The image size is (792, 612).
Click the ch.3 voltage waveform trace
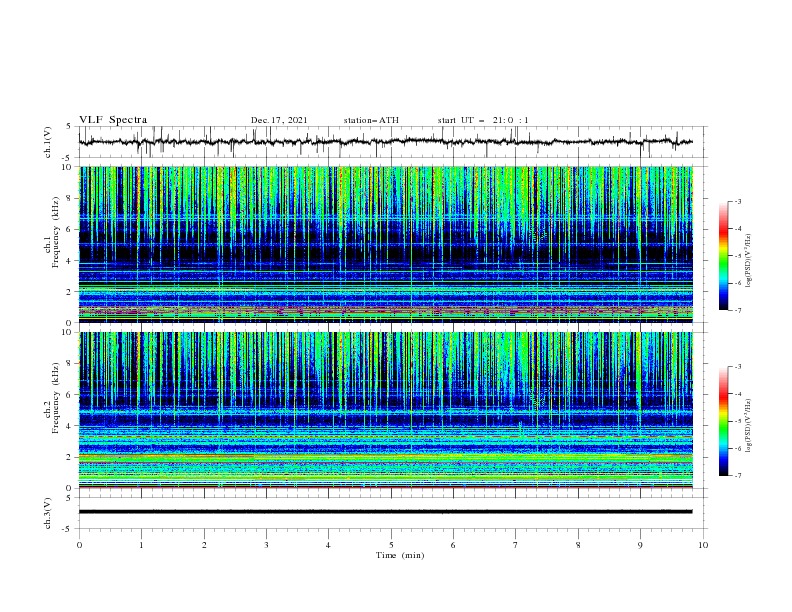[386, 512]
